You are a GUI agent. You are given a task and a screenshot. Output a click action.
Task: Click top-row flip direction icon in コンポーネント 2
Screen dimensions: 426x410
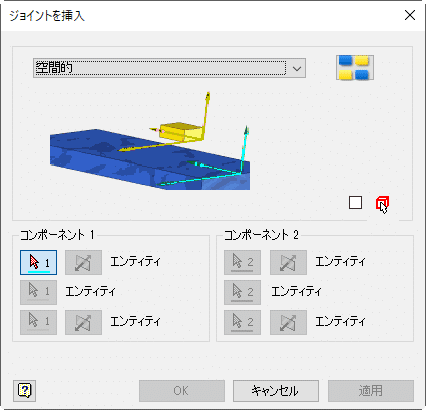pos(288,263)
